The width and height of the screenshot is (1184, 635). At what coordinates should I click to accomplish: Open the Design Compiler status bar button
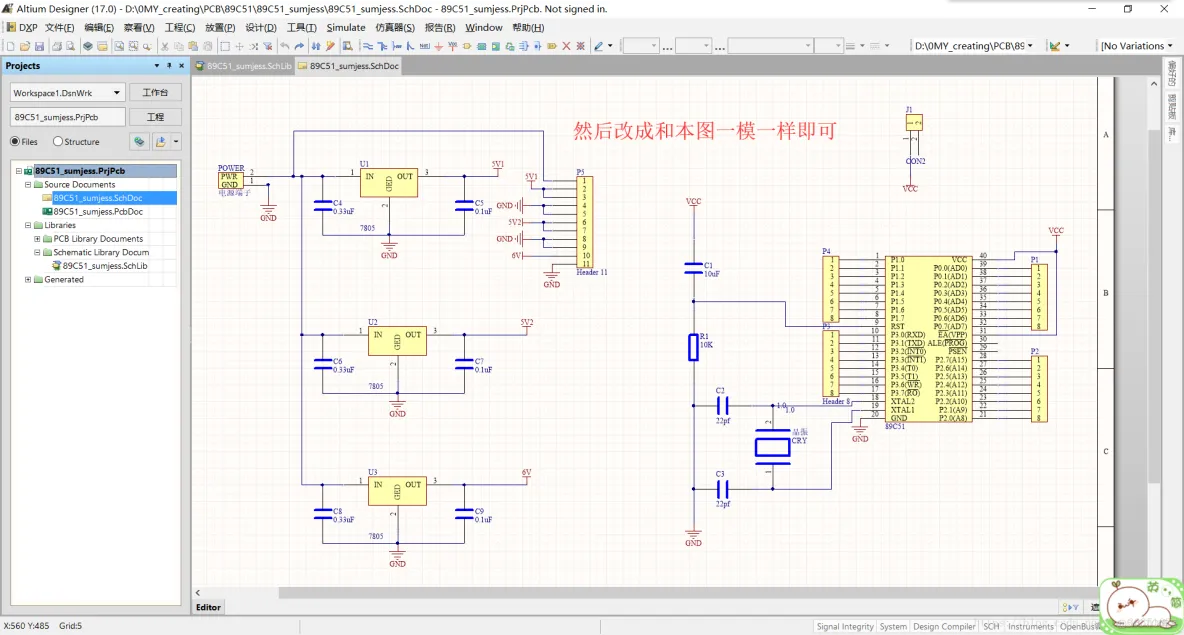pos(944,627)
